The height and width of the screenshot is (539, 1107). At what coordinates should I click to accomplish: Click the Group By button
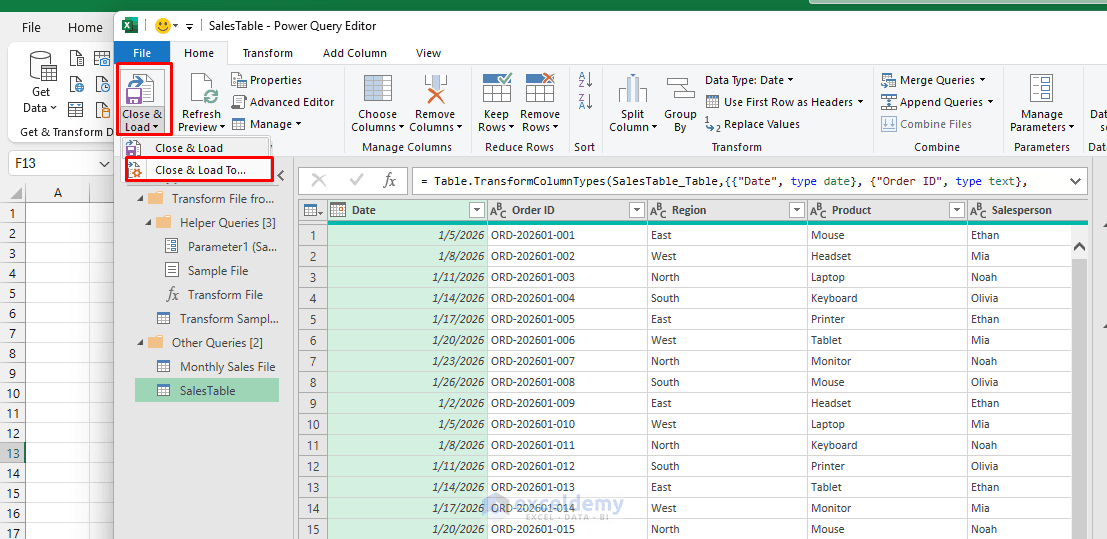[680, 103]
